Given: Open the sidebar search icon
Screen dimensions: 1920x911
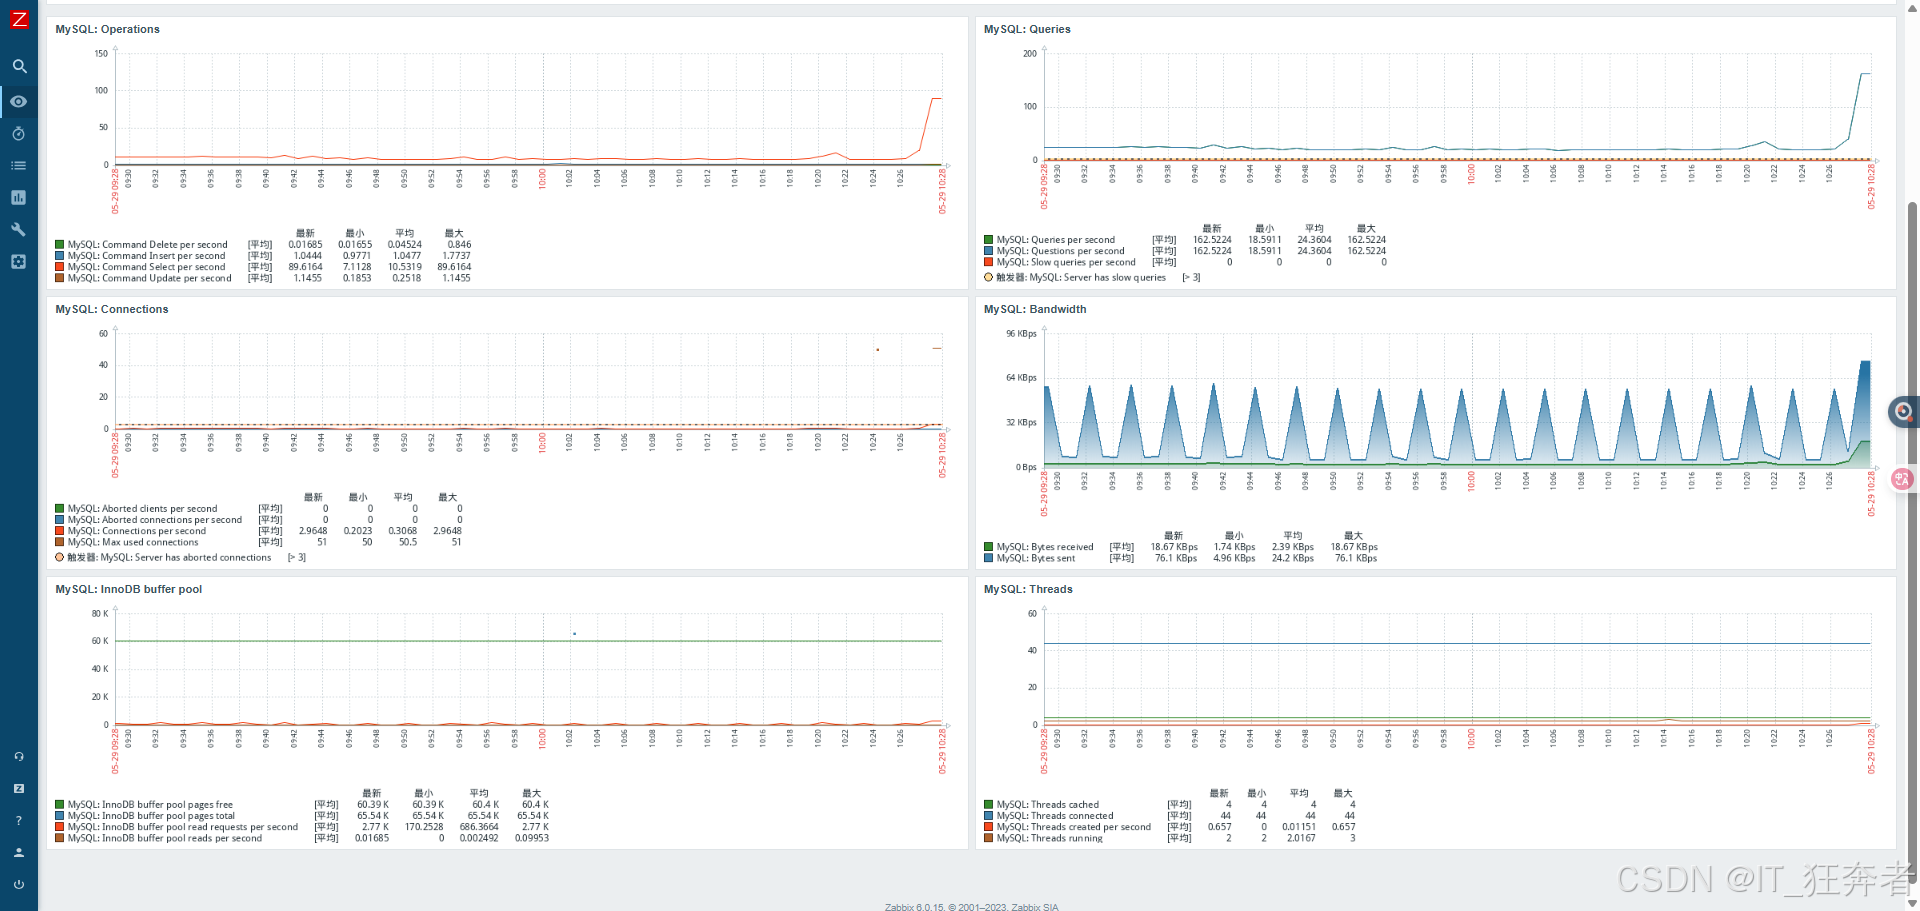Looking at the screenshot, I should coord(19,66).
